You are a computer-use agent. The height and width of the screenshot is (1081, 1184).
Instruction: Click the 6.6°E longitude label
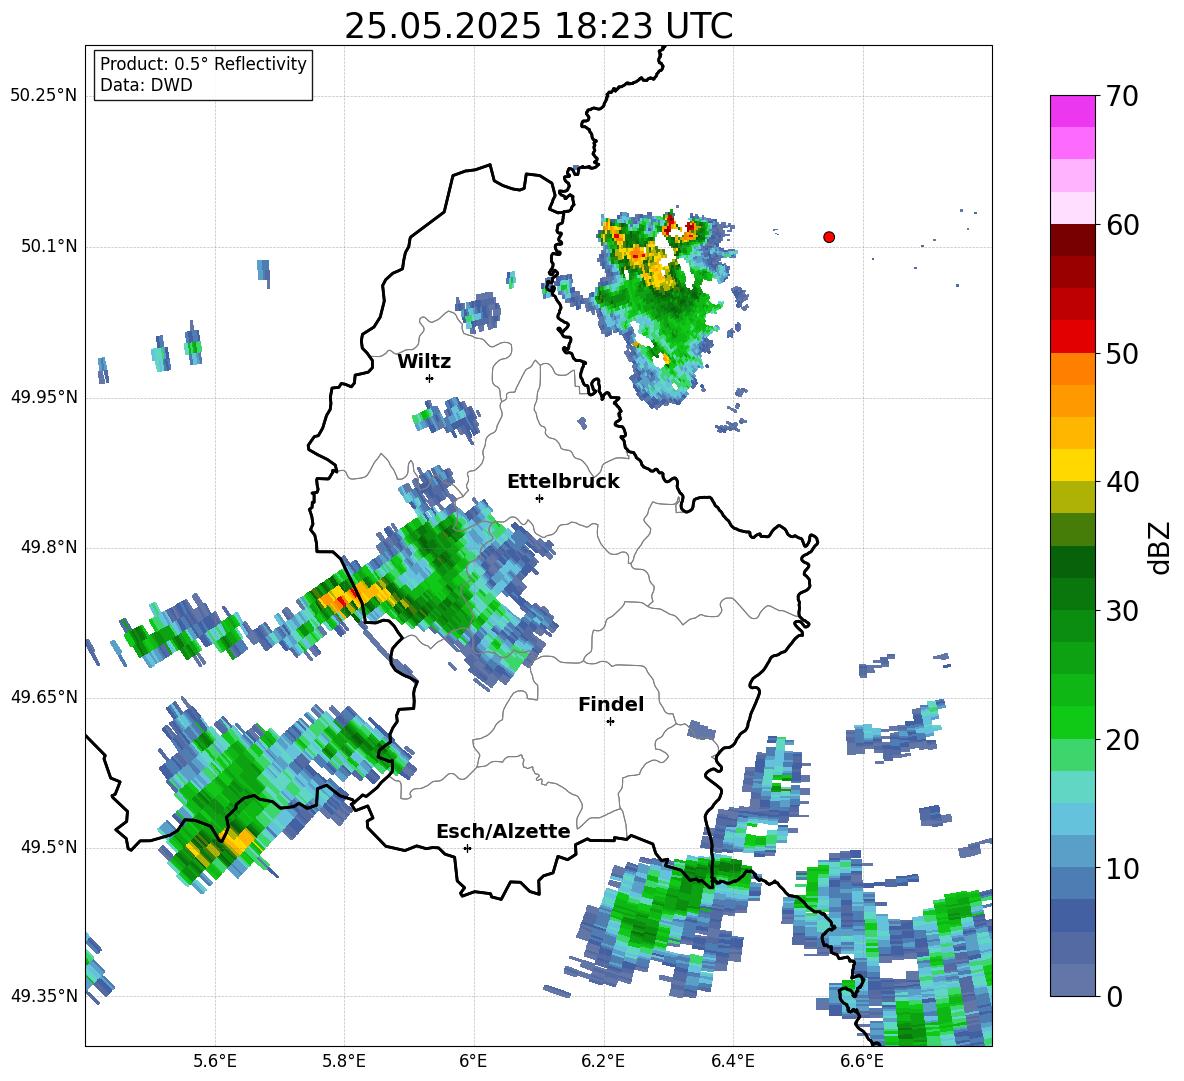862,1061
